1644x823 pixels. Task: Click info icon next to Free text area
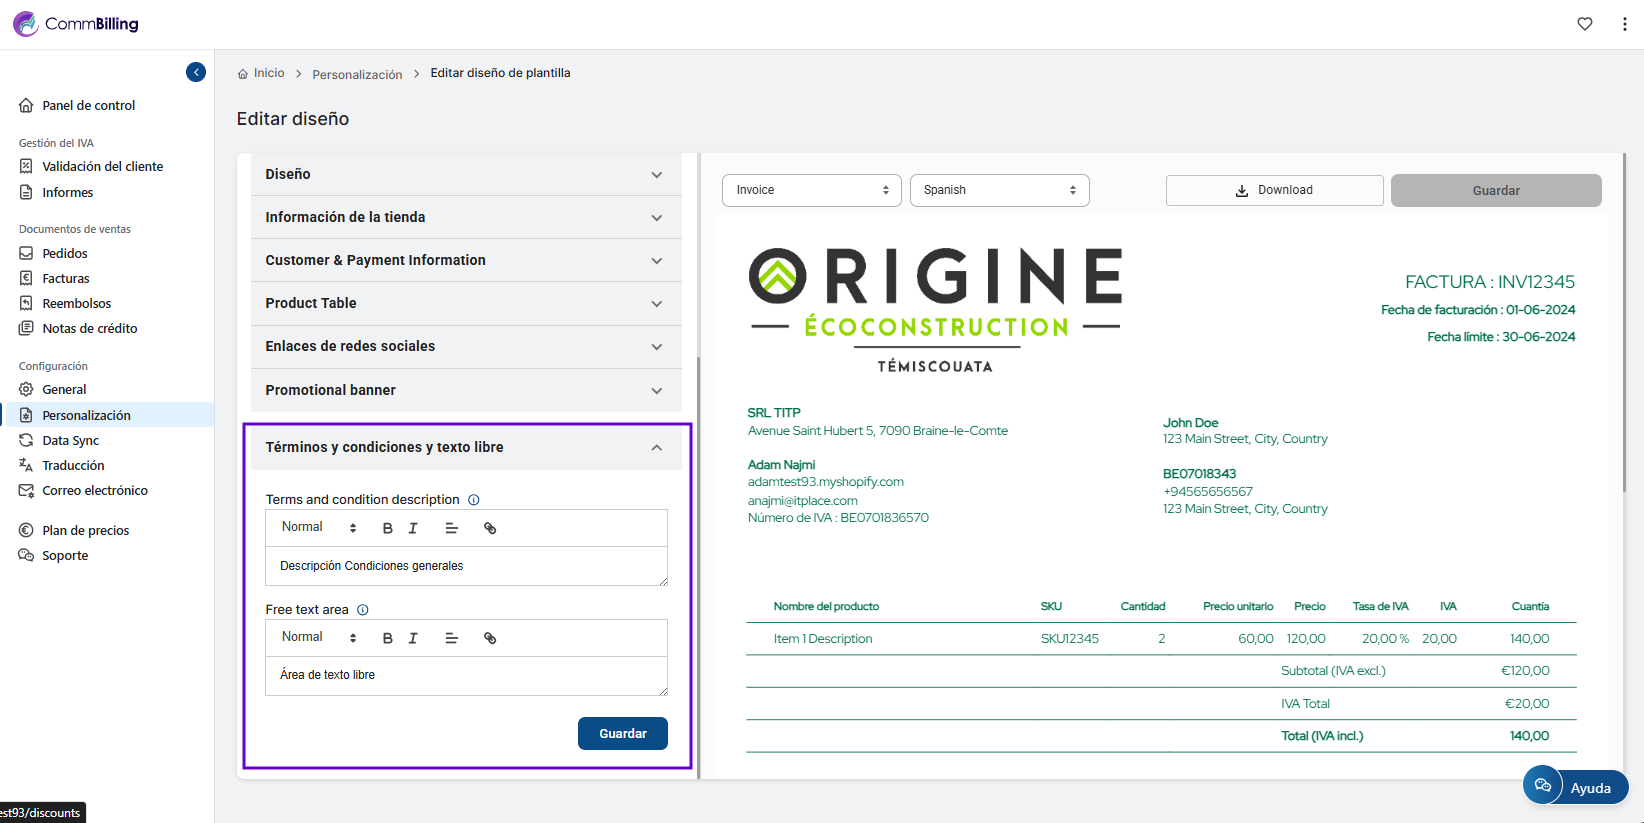363,610
